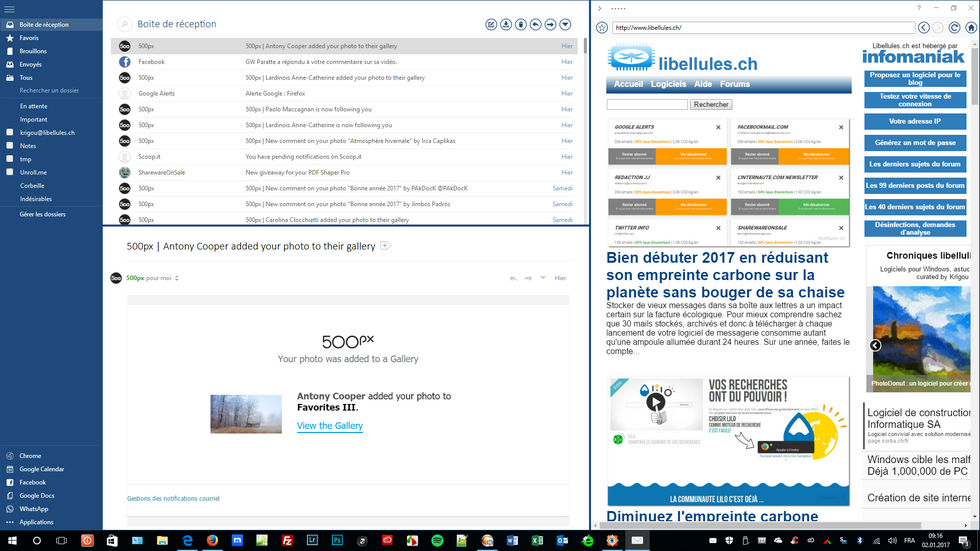Open the 'Alerte Google : Firefox' email
980x551 pixels.
point(345,94)
